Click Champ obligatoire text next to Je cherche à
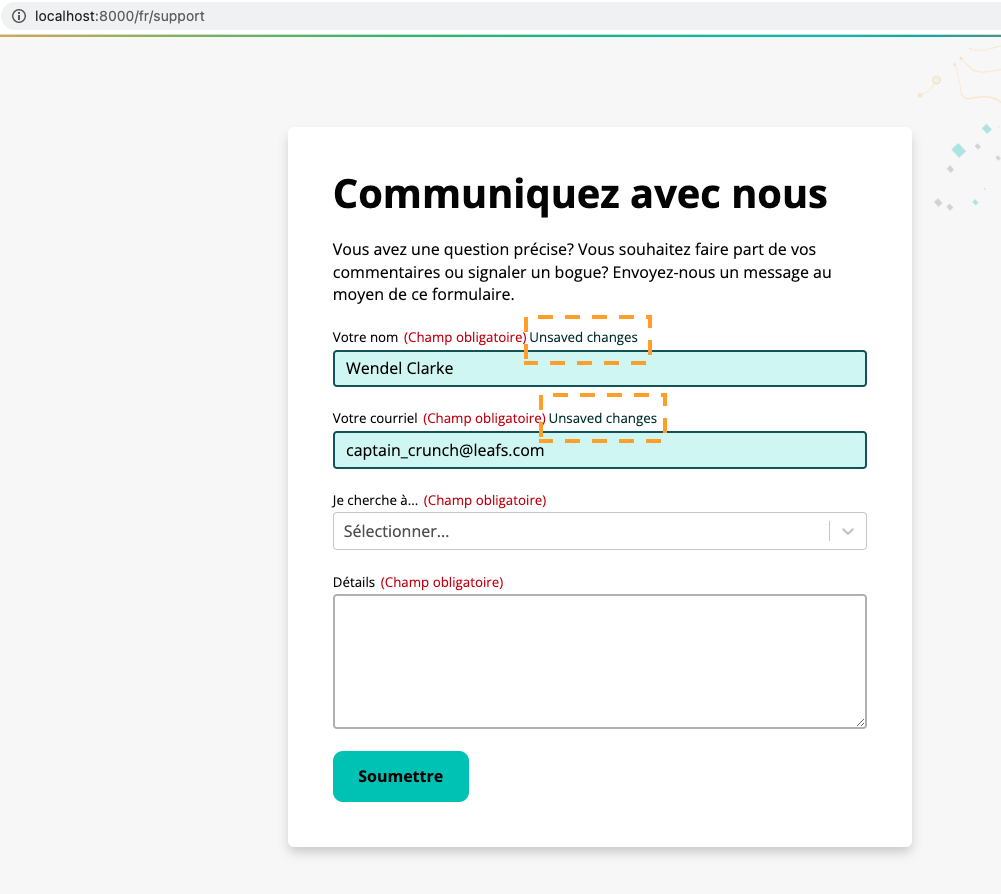The height and width of the screenshot is (894, 1001). [485, 500]
